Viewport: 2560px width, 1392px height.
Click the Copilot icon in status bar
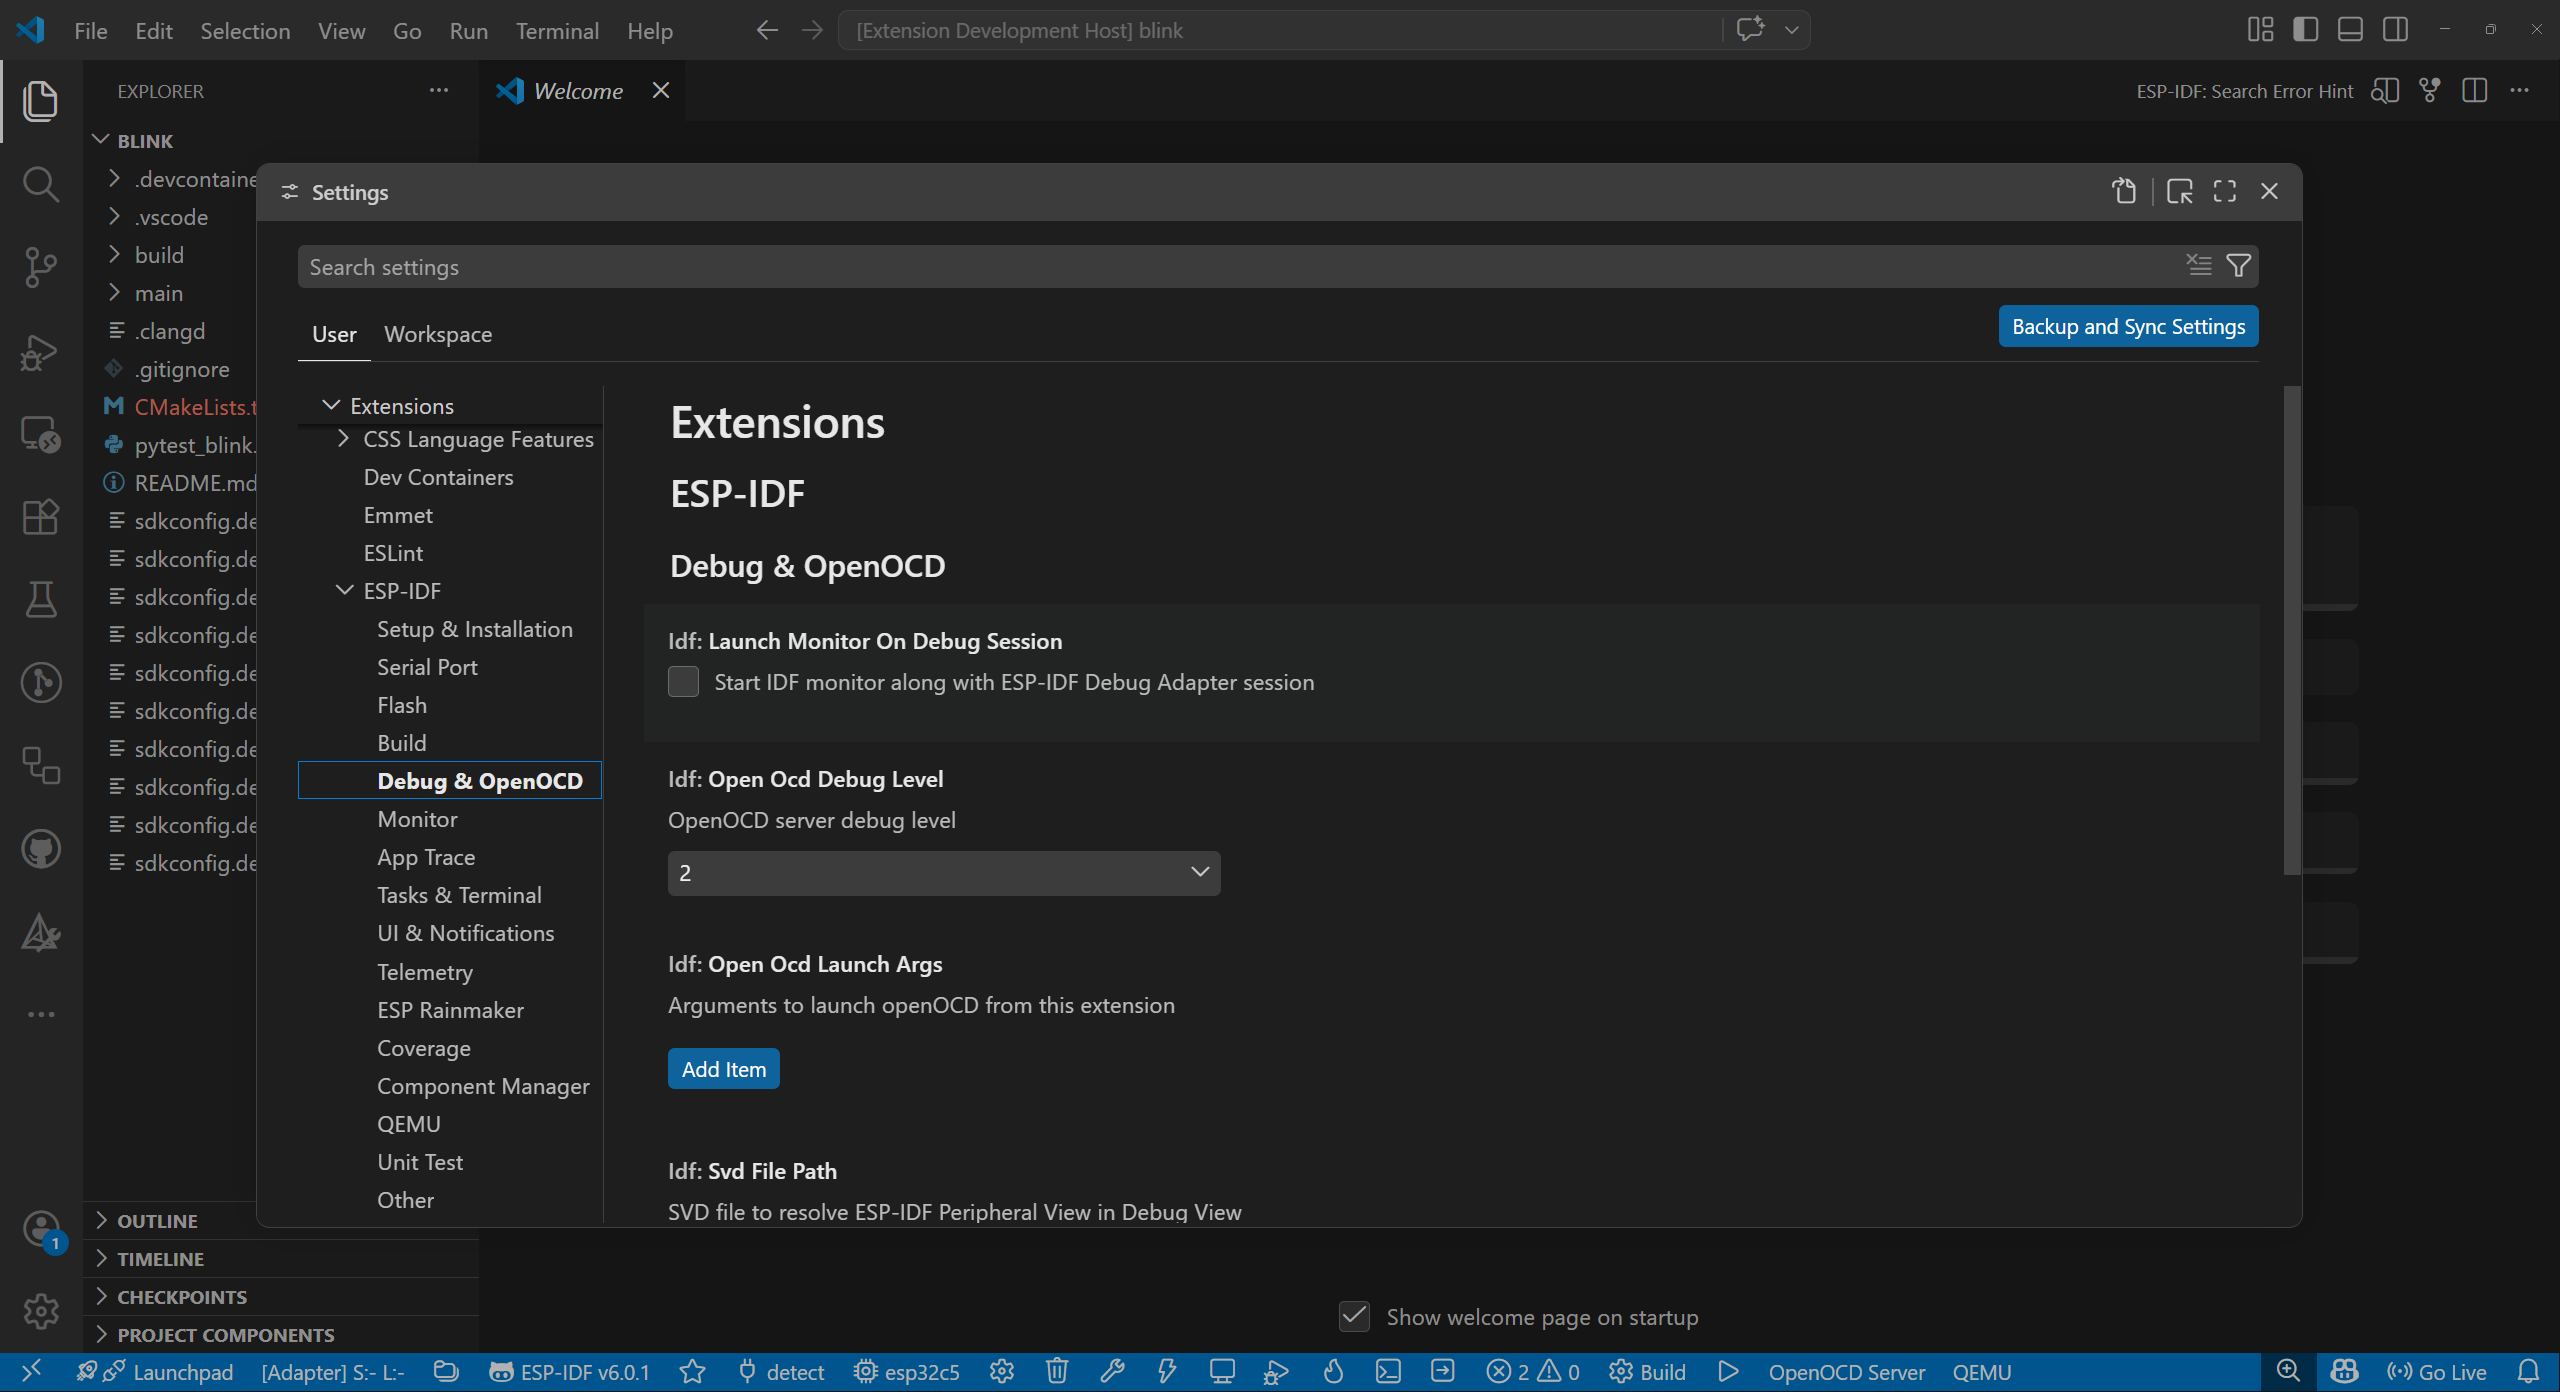coord(2344,1372)
